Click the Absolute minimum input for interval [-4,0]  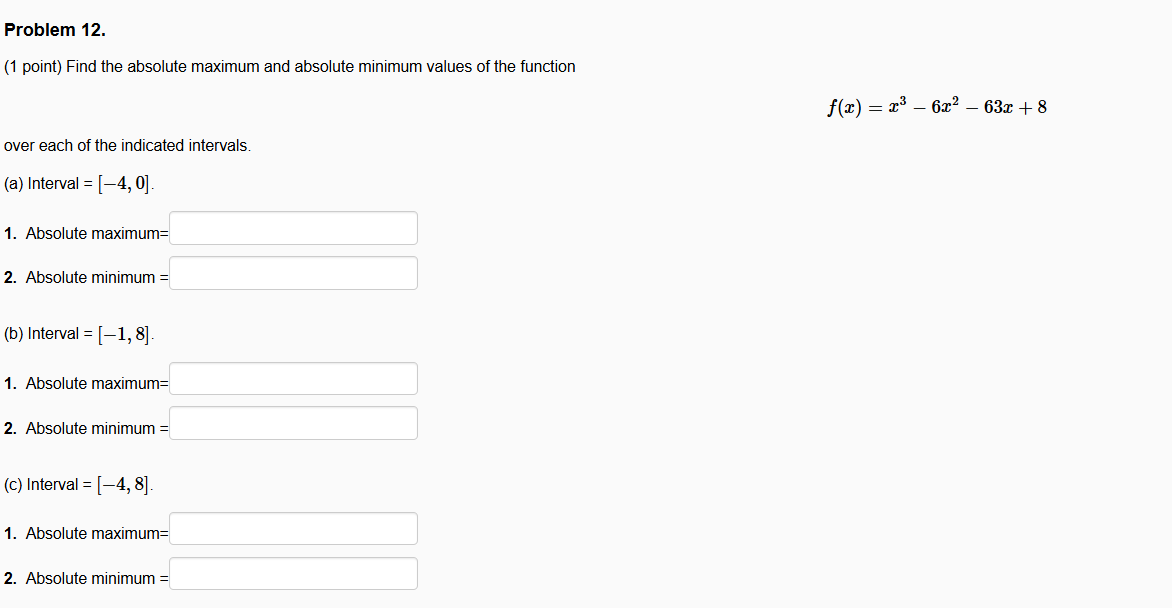coord(293,272)
